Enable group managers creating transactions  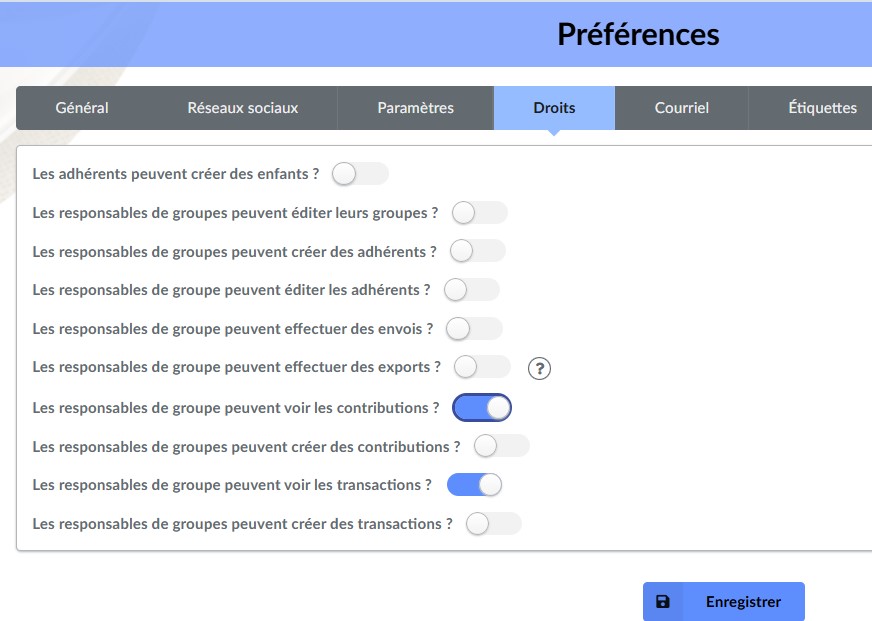pos(494,524)
